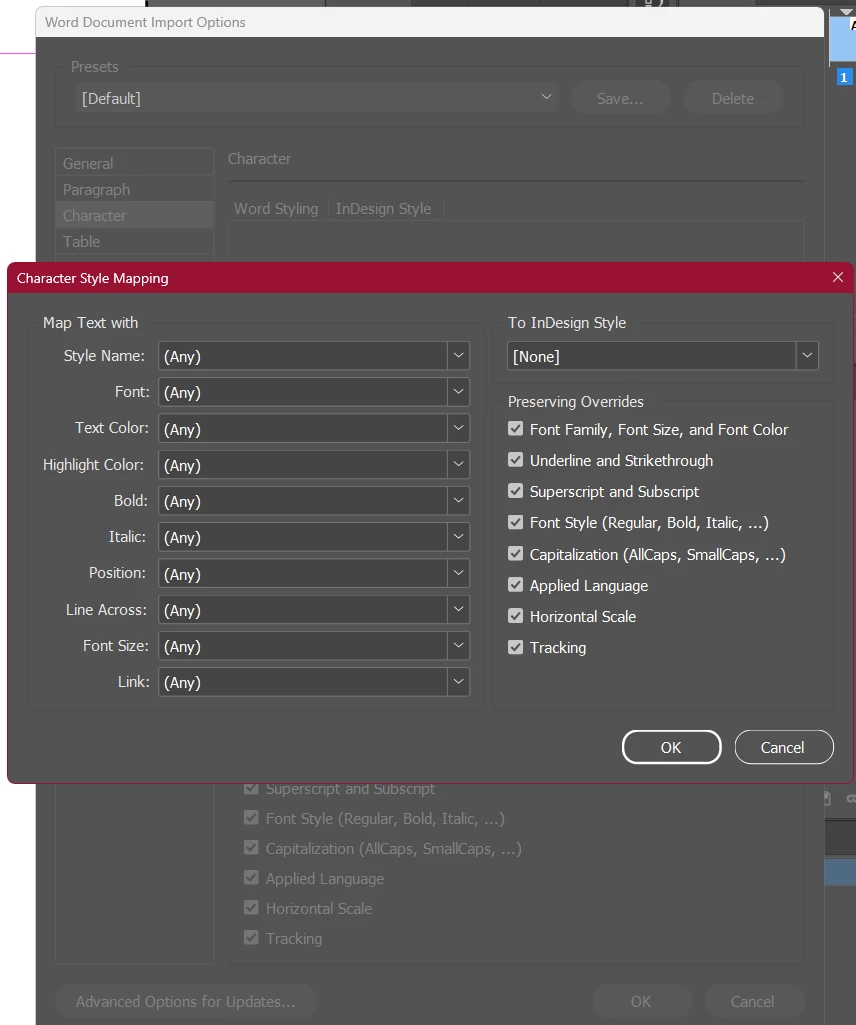
Task: Toggle Applied Language checkbox in mapping dialog
Action: click(515, 584)
